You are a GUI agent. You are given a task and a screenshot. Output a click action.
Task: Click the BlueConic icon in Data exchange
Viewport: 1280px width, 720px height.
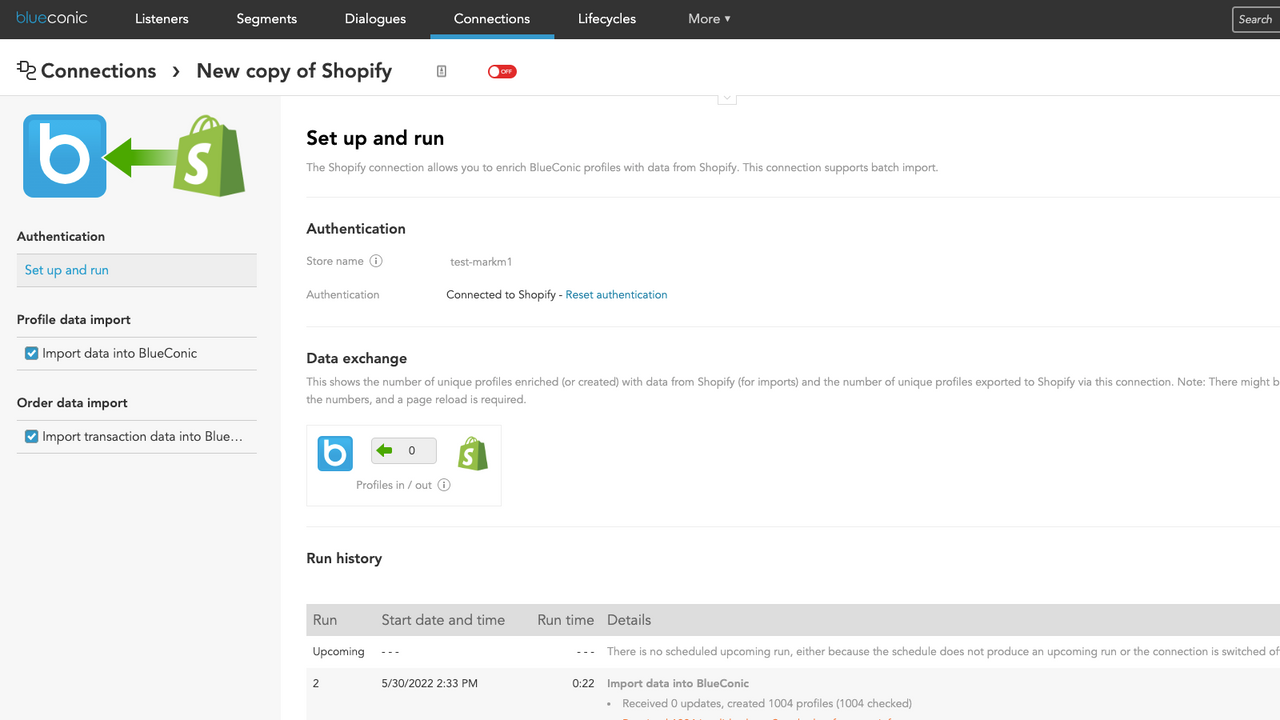(x=335, y=453)
